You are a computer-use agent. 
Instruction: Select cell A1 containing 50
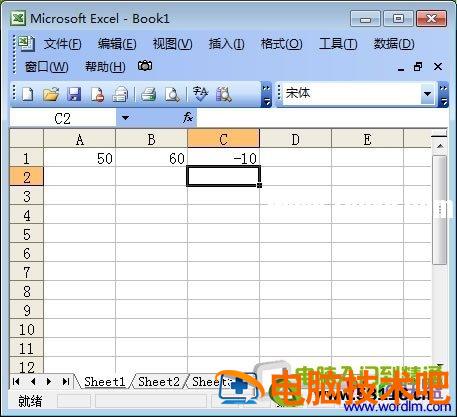(x=80, y=158)
